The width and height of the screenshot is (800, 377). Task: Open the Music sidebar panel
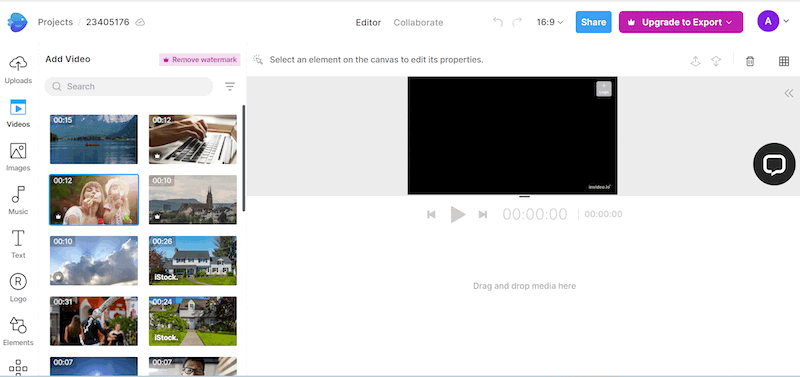click(18, 201)
